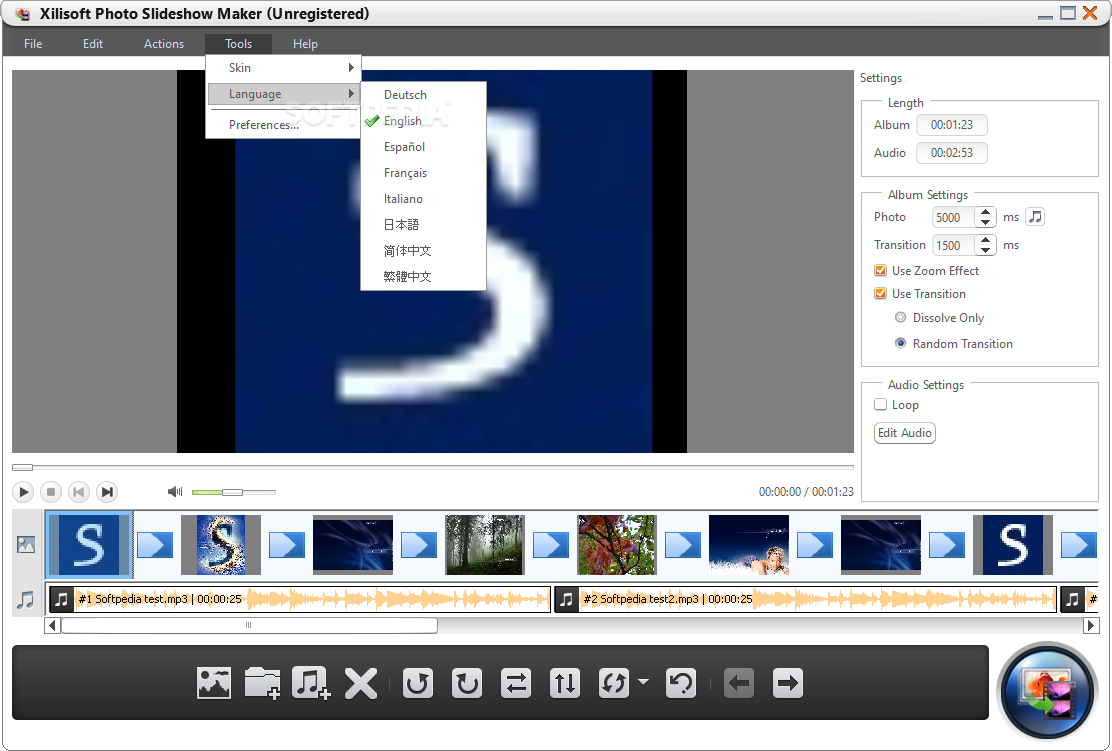
Task: Click the Transition duration field showing 1500
Action: (954, 245)
